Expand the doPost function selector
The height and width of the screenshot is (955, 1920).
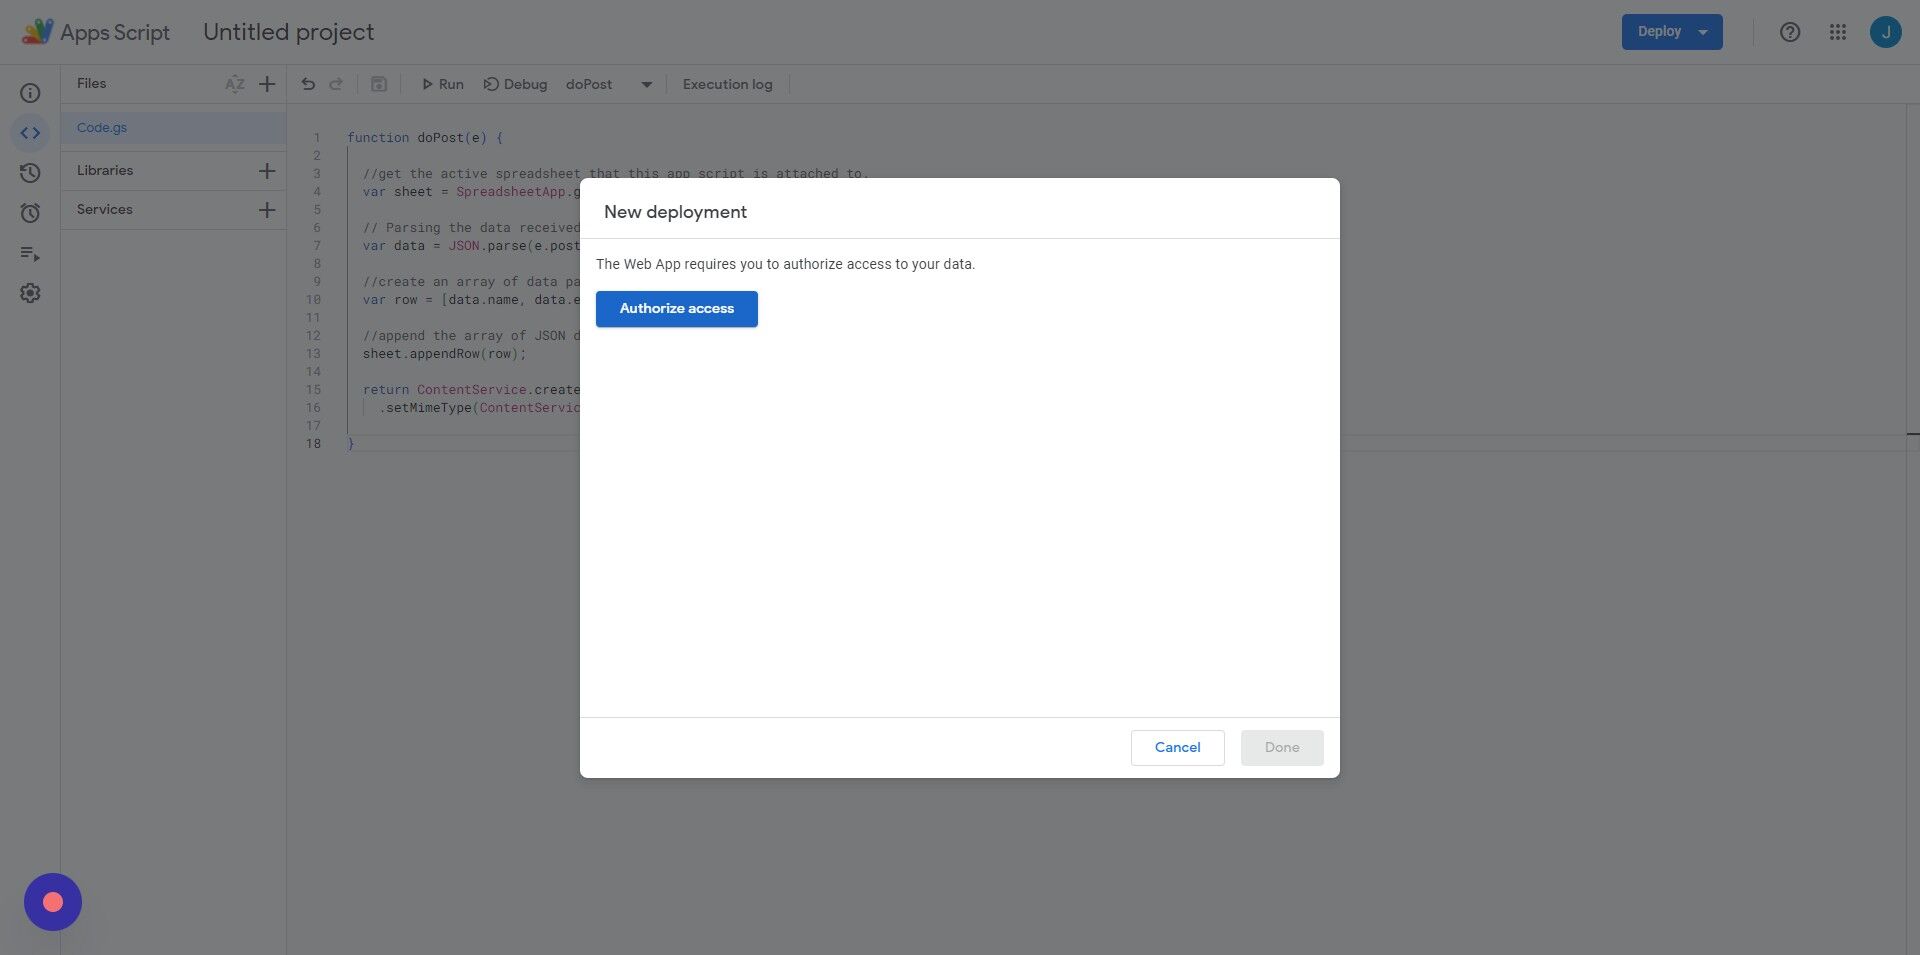[x=646, y=84]
